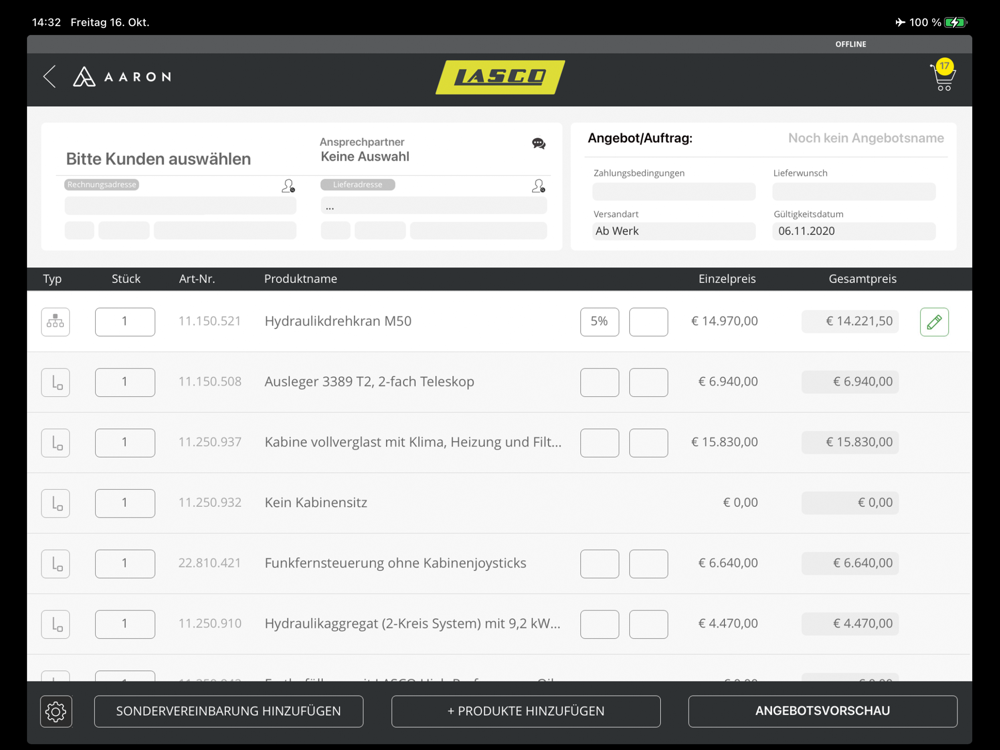Click first discount box for Kabine vollverglast
The height and width of the screenshot is (750, 1000).
(599, 443)
